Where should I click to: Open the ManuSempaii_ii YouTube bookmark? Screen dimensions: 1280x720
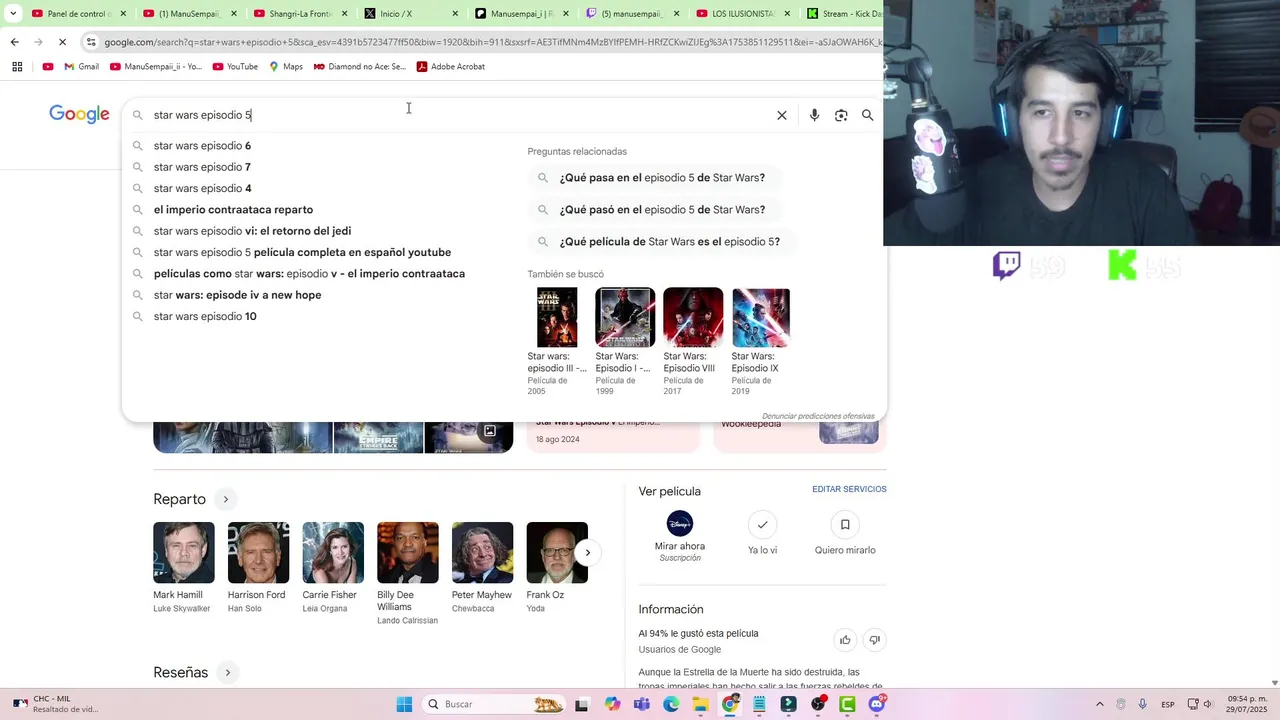coord(155,66)
